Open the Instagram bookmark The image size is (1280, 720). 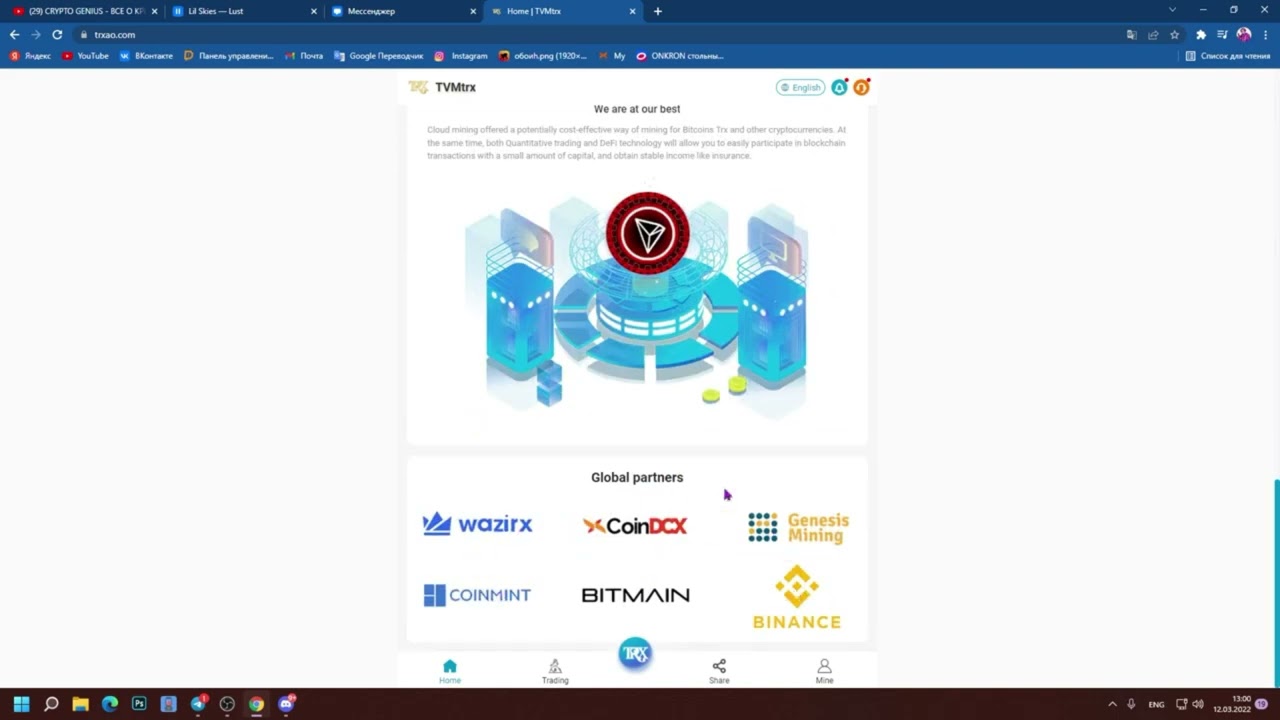click(x=460, y=56)
